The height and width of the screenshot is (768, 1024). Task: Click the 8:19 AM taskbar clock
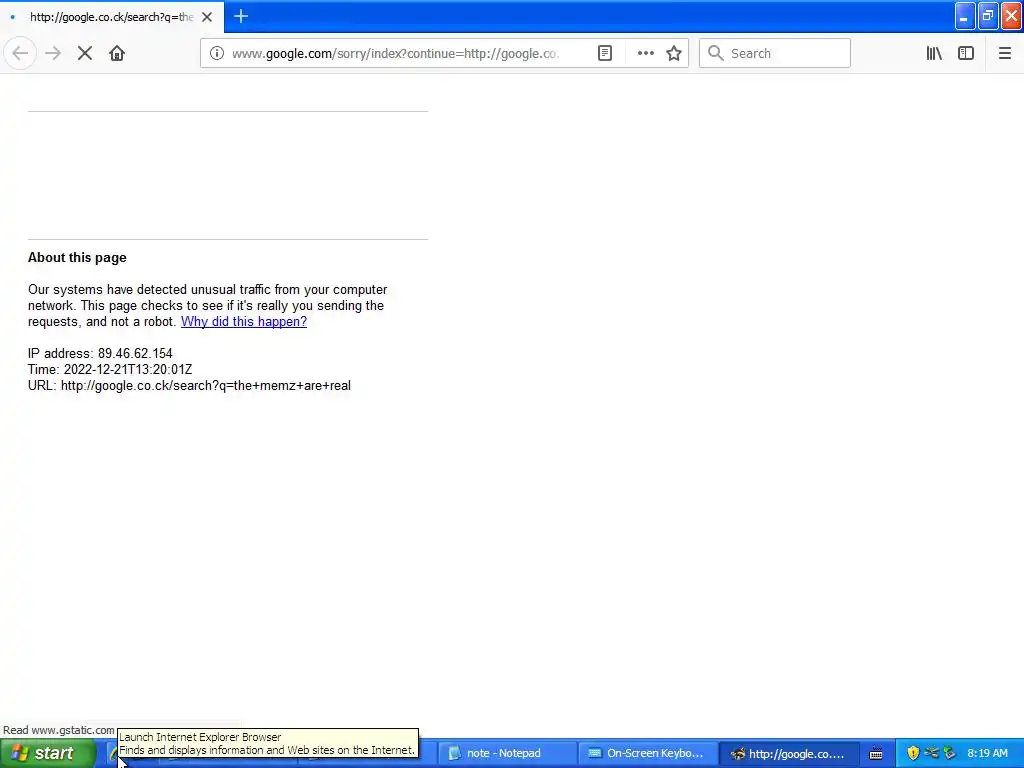coord(987,753)
